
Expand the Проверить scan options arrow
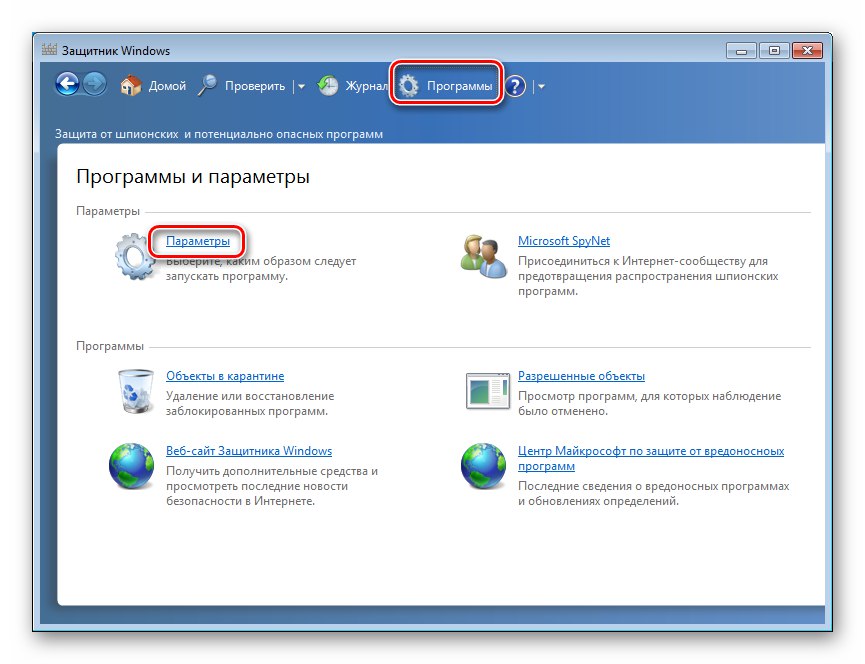click(x=301, y=87)
